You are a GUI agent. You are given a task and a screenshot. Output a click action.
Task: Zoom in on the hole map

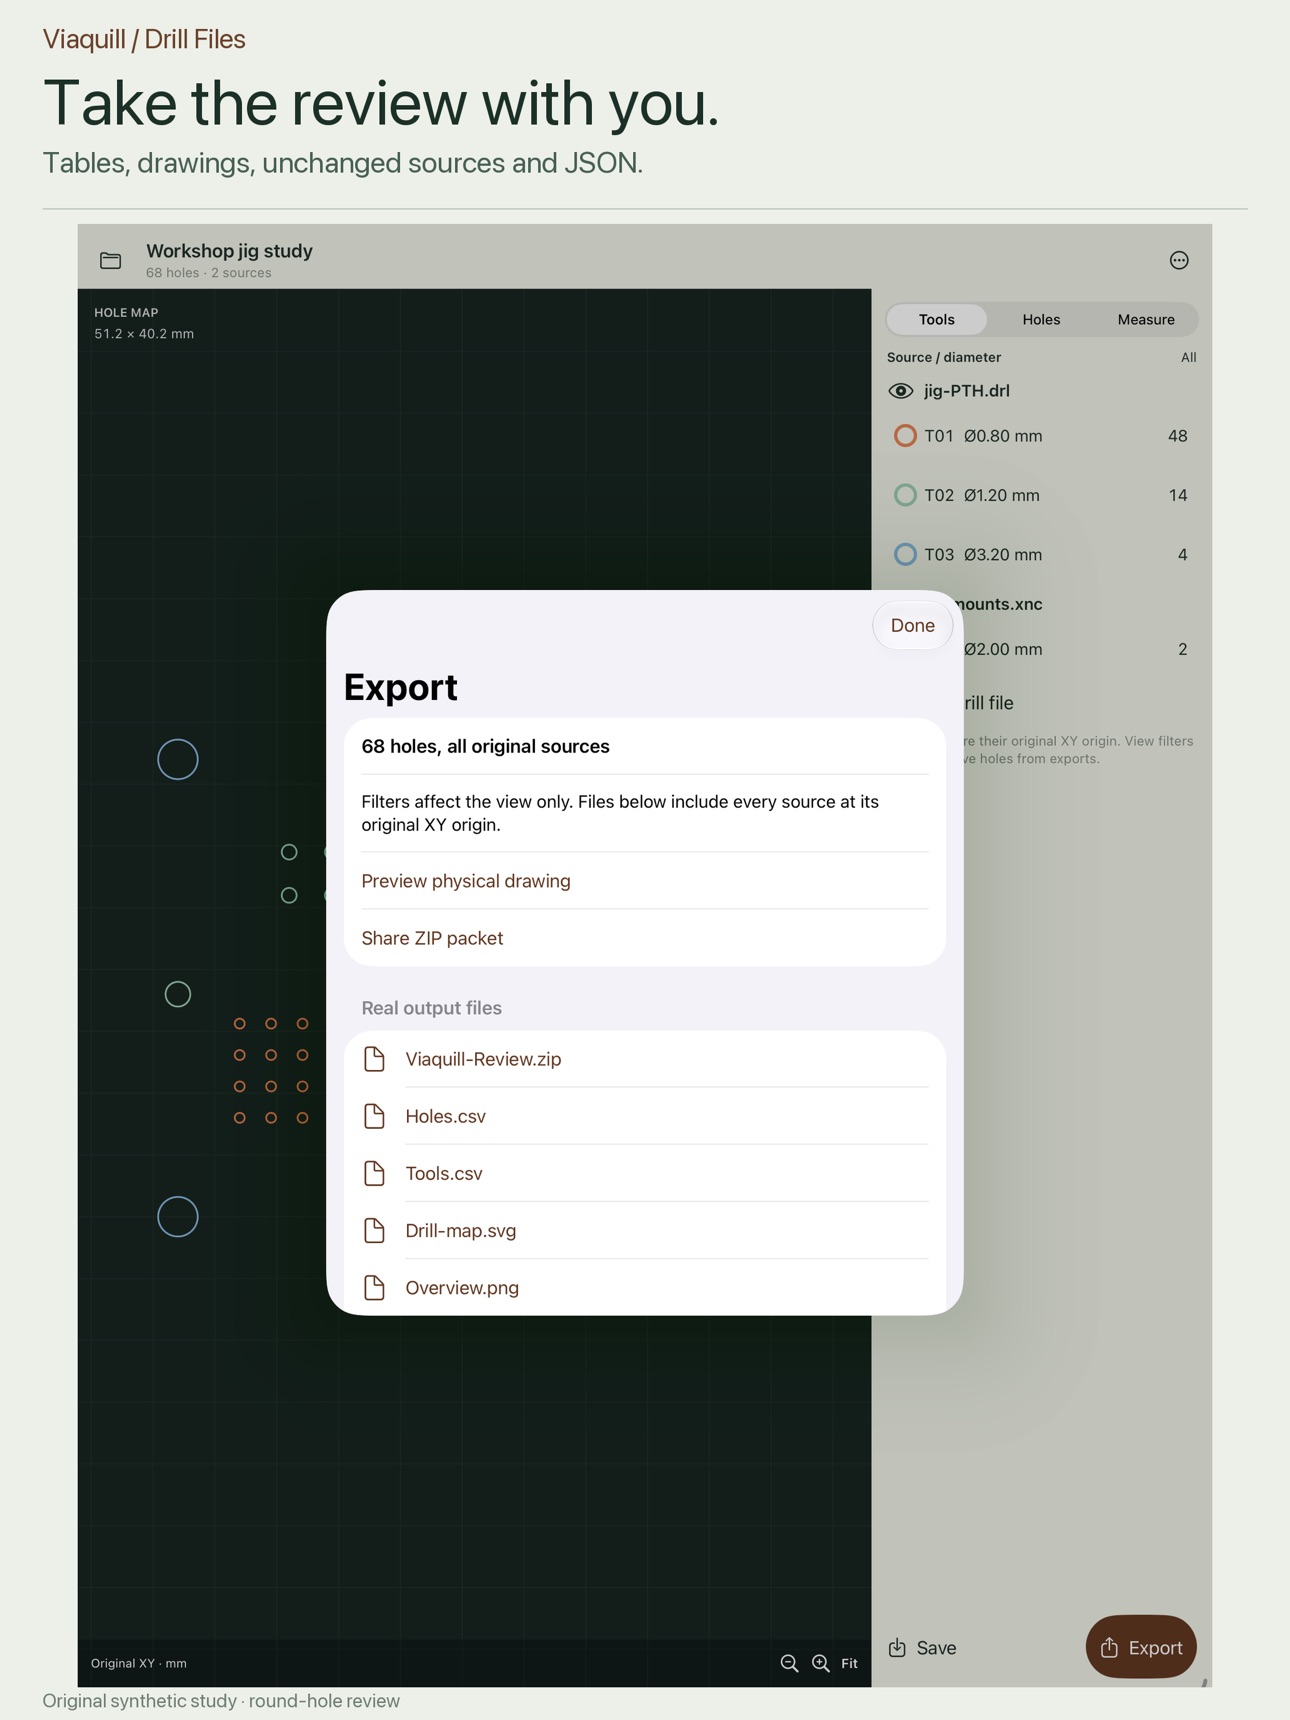821,1663
